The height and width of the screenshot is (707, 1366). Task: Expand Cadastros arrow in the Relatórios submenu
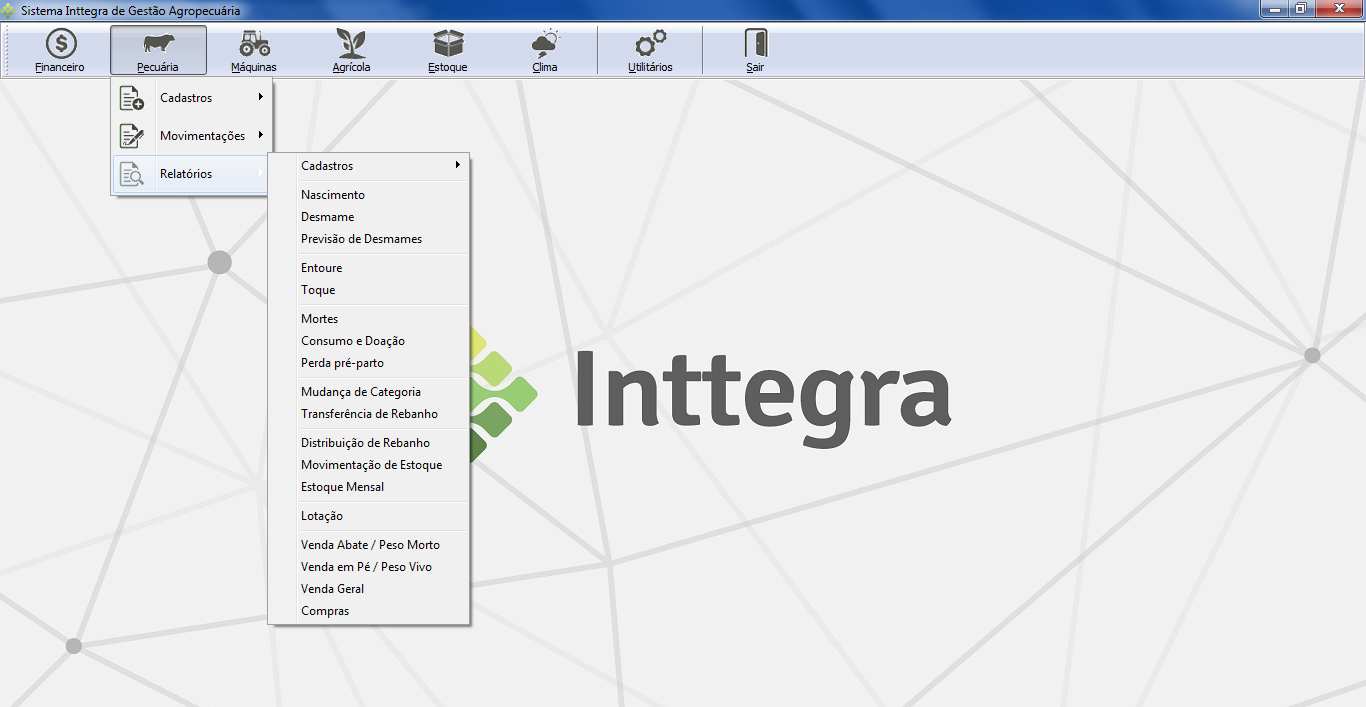point(458,165)
